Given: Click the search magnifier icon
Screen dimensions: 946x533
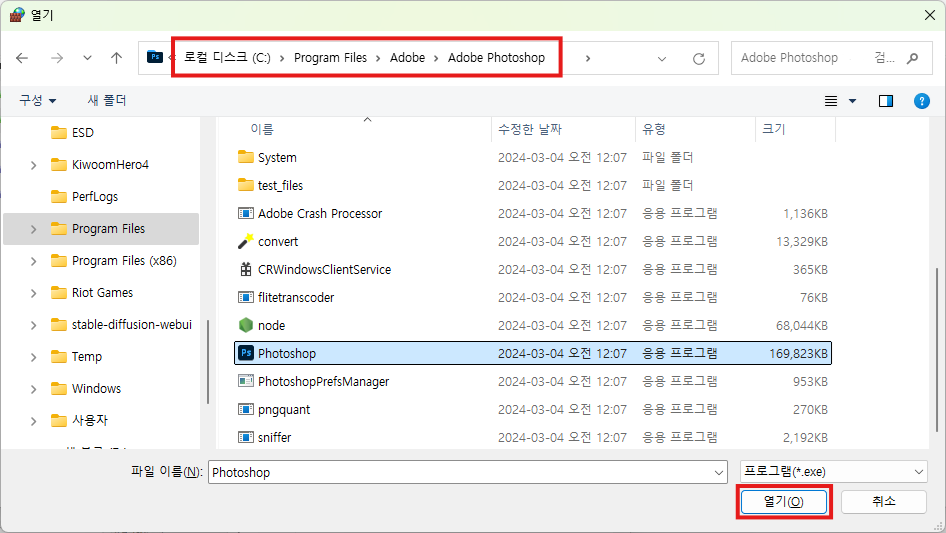Looking at the screenshot, I should [913, 58].
